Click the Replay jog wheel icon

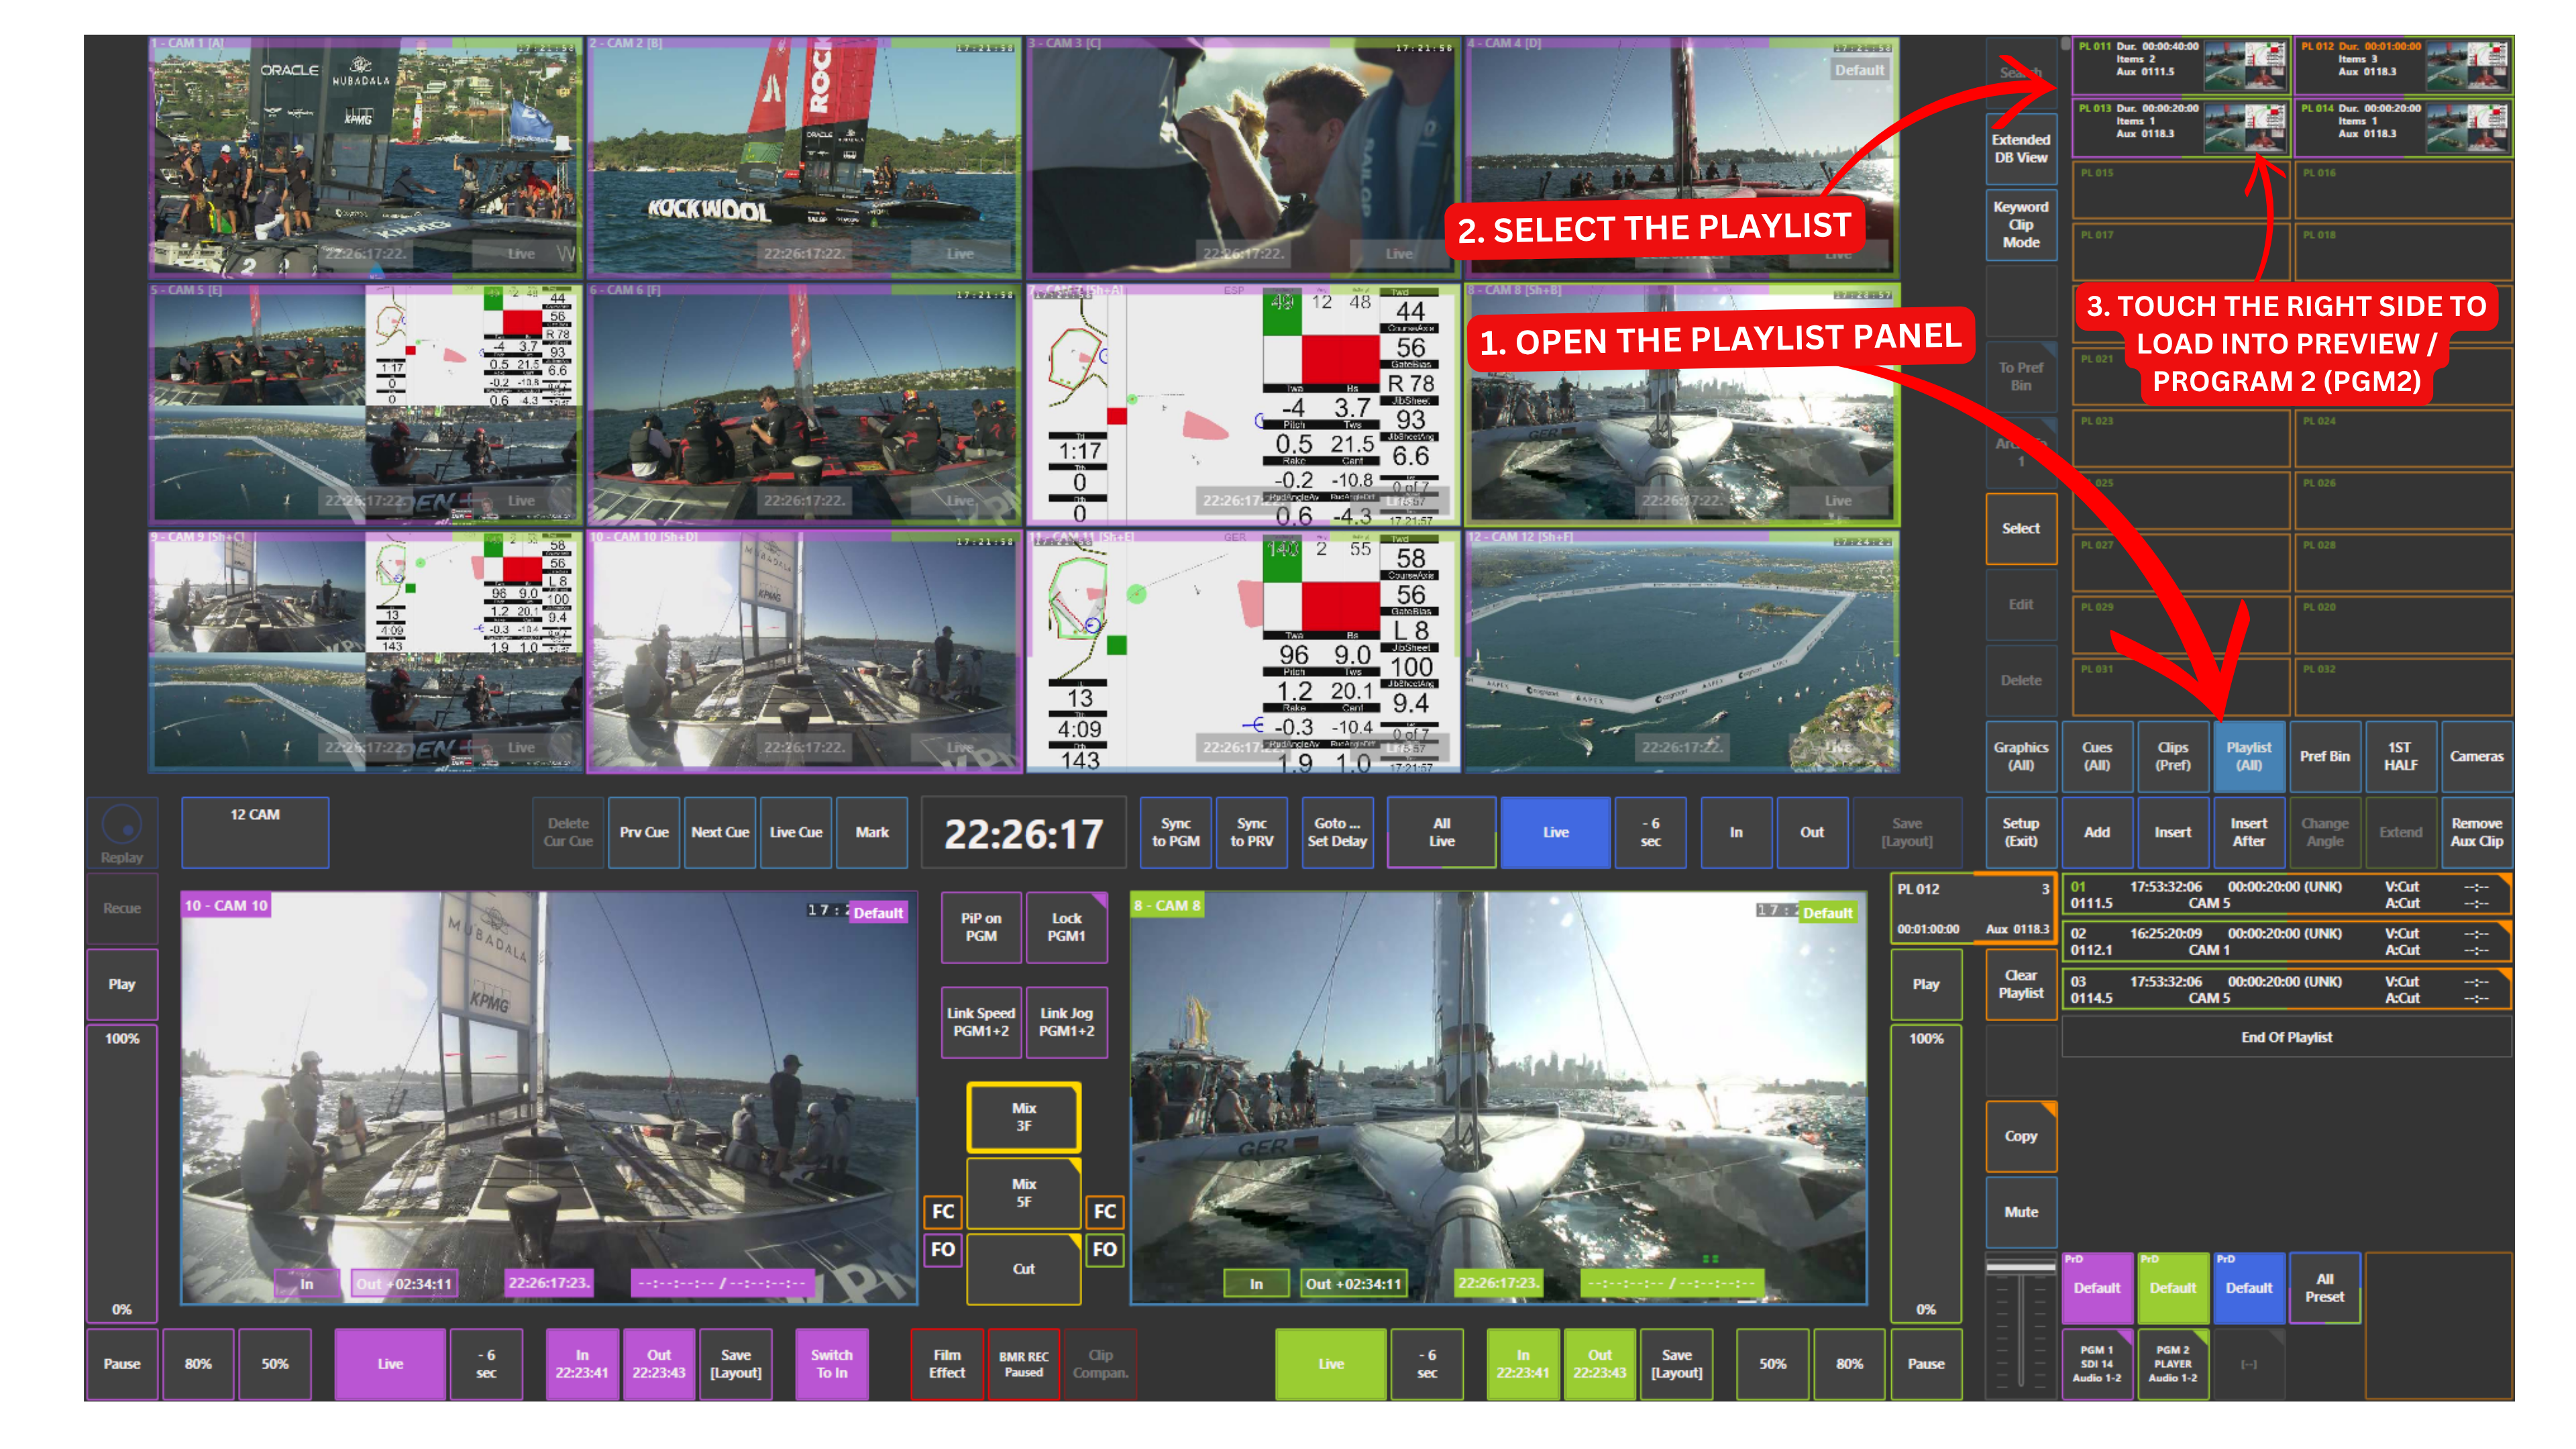(122, 825)
